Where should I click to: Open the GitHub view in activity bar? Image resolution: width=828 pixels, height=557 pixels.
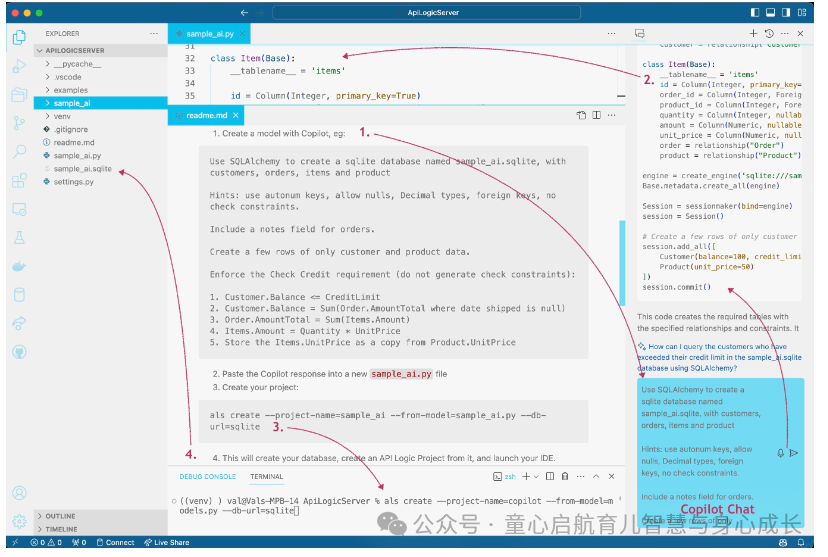(x=20, y=352)
